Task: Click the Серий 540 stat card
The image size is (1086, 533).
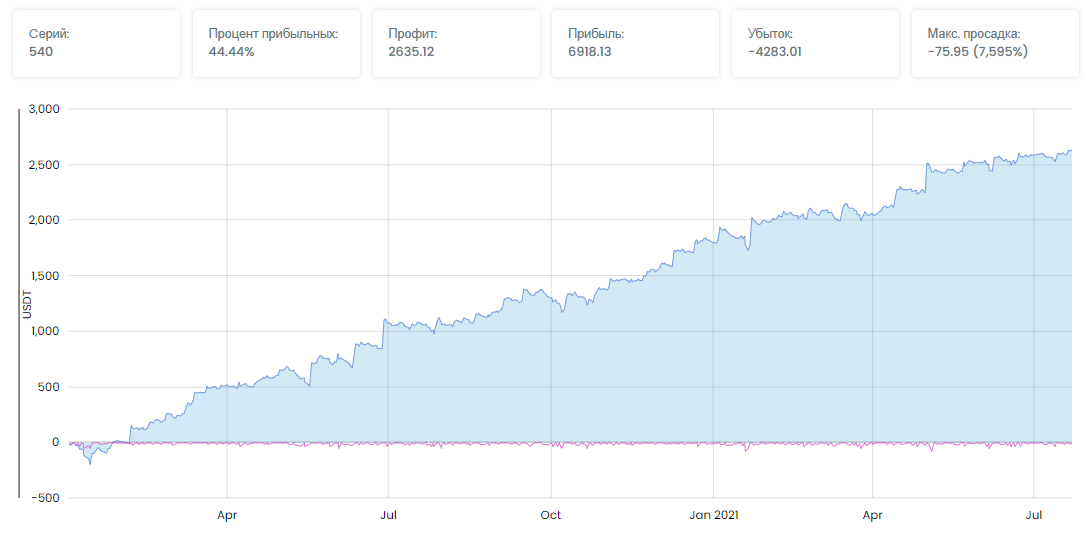Action: (x=96, y=43)
